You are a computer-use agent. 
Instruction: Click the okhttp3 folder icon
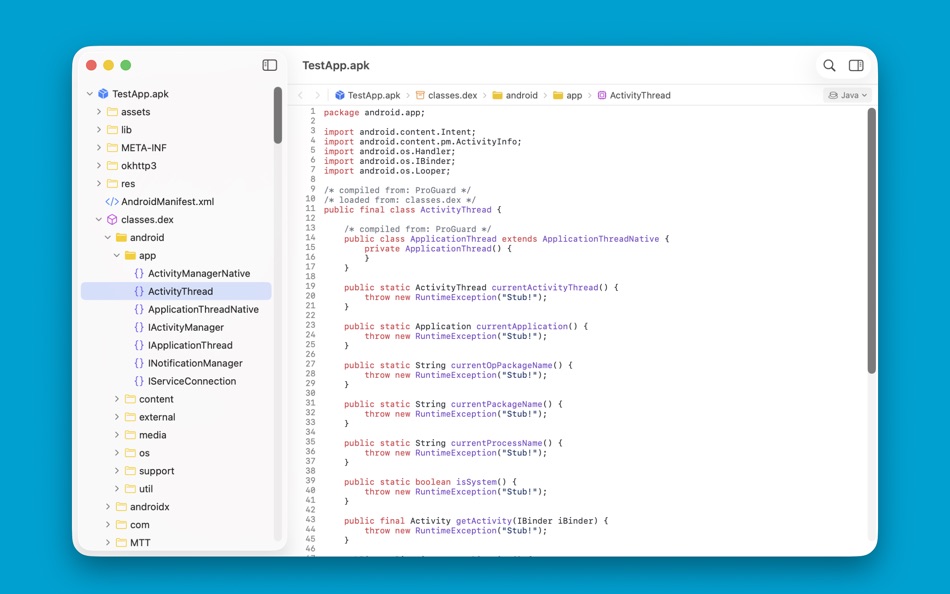coord(112,165)
